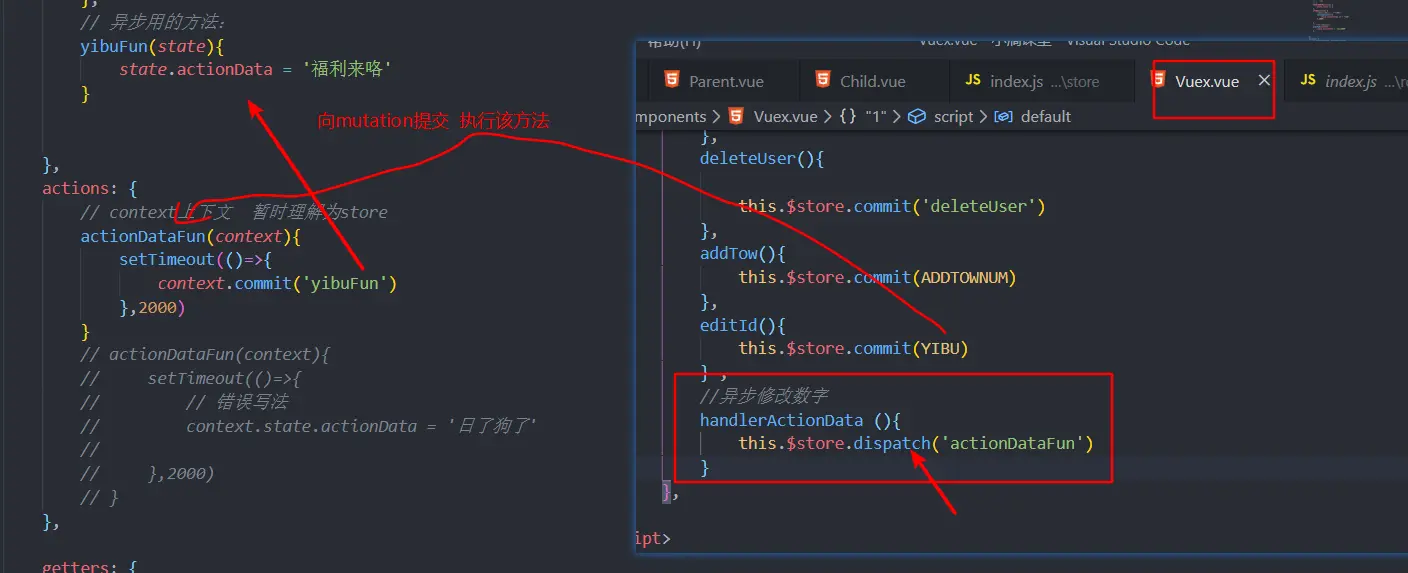This screenshot has height=573, width=1408.
Task: Click the deleteUser(){ line in Vuex.vue
Action: [761, 158]
